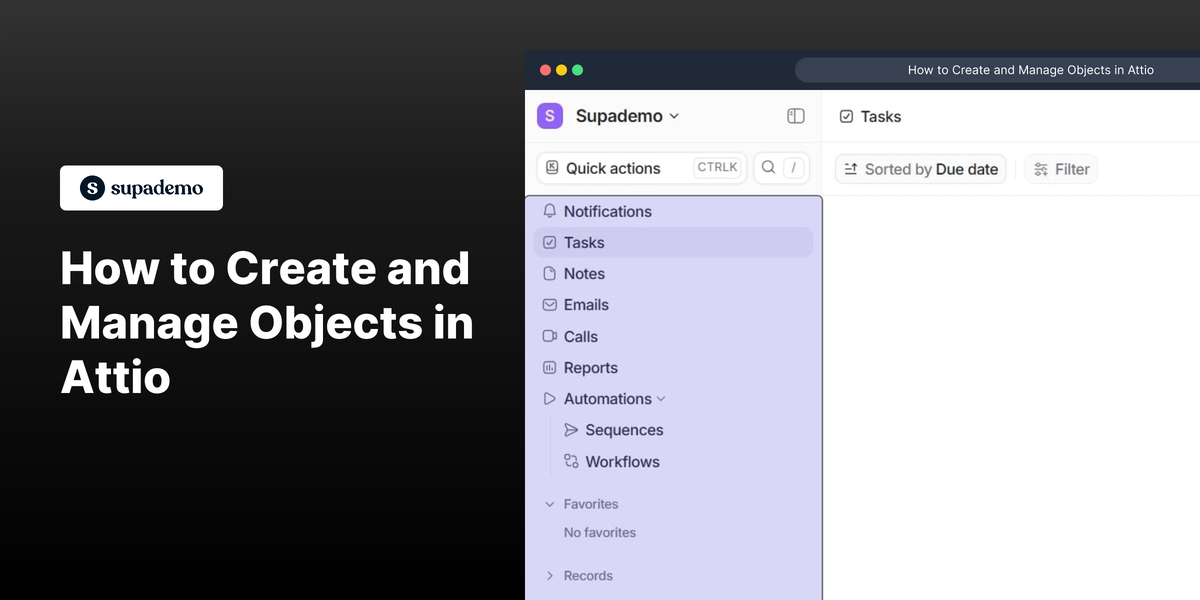1200x600 pixels.
Task: Open Notes in the sidebar
Action: [674, 273]
